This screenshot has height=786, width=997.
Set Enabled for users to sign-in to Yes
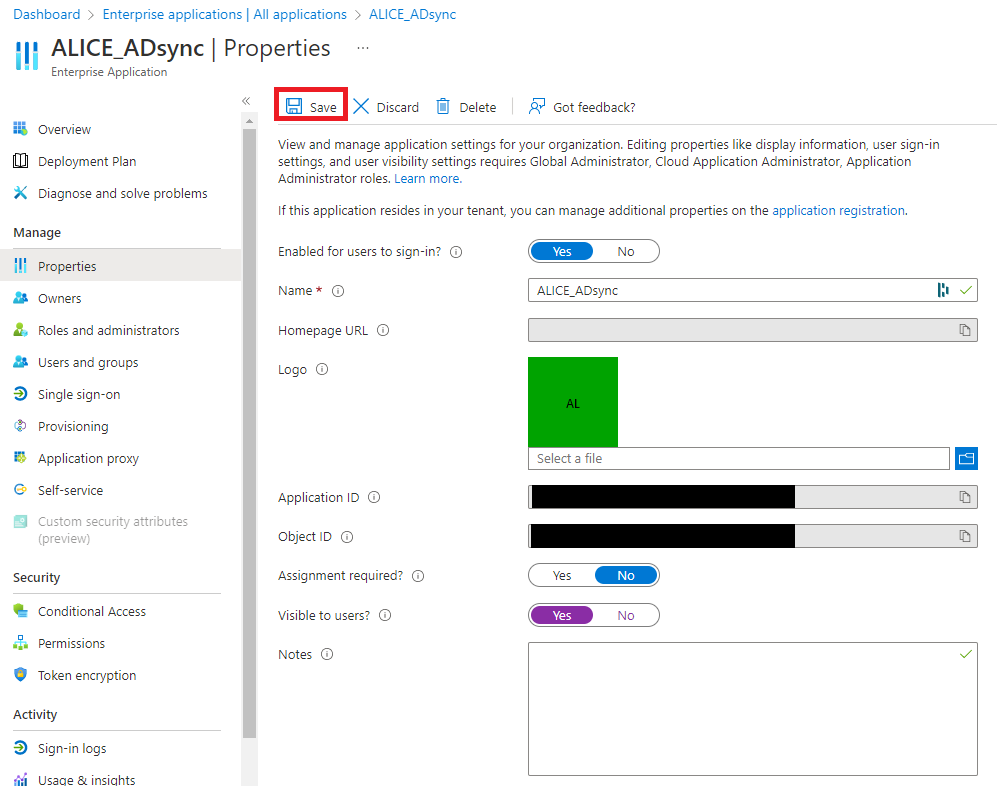click(x=561, y=251)
